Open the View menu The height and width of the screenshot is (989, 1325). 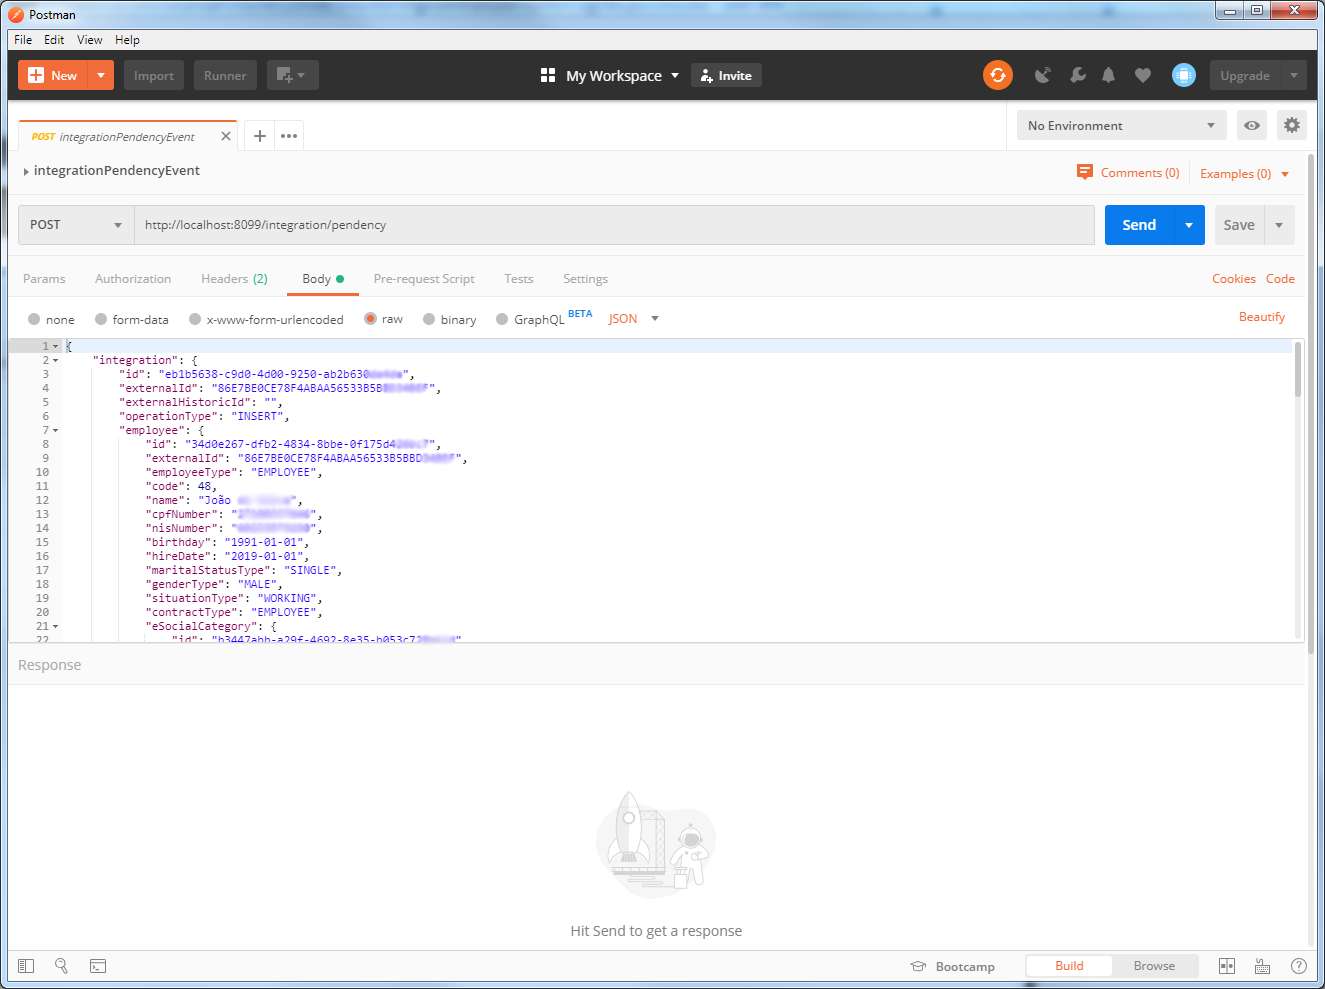pyautogui.click(x=90, y=40)
